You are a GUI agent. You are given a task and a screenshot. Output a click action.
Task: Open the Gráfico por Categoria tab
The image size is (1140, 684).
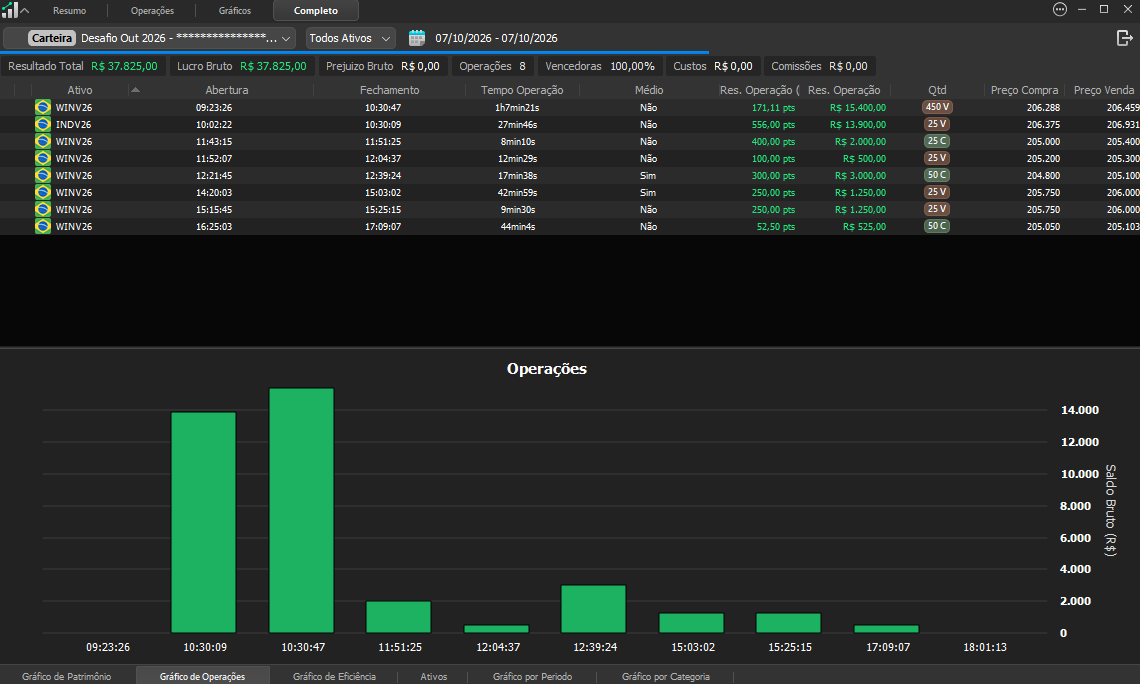point(666,676)
